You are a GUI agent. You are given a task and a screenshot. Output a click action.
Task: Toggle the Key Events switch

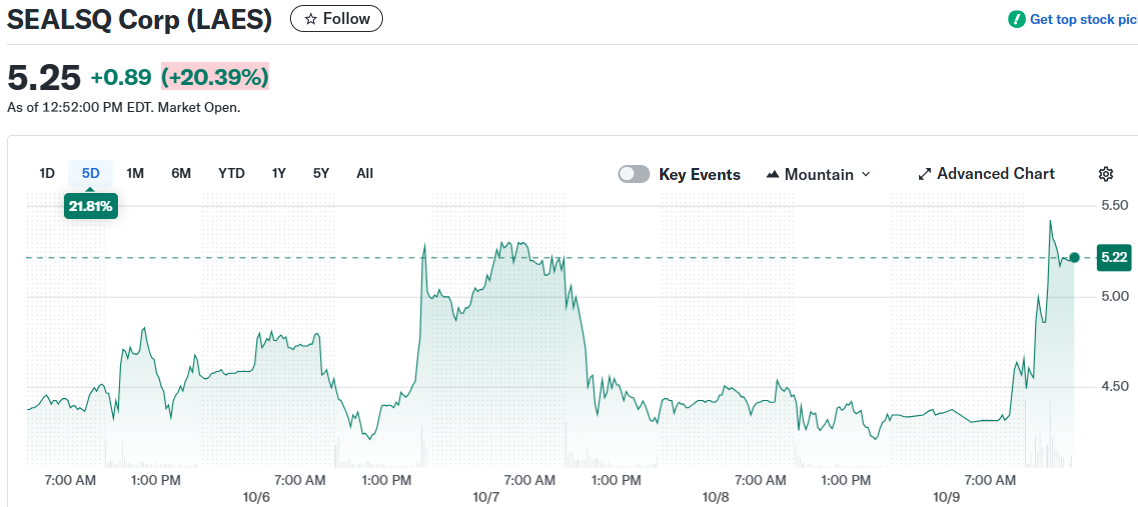tap(634, 174)
